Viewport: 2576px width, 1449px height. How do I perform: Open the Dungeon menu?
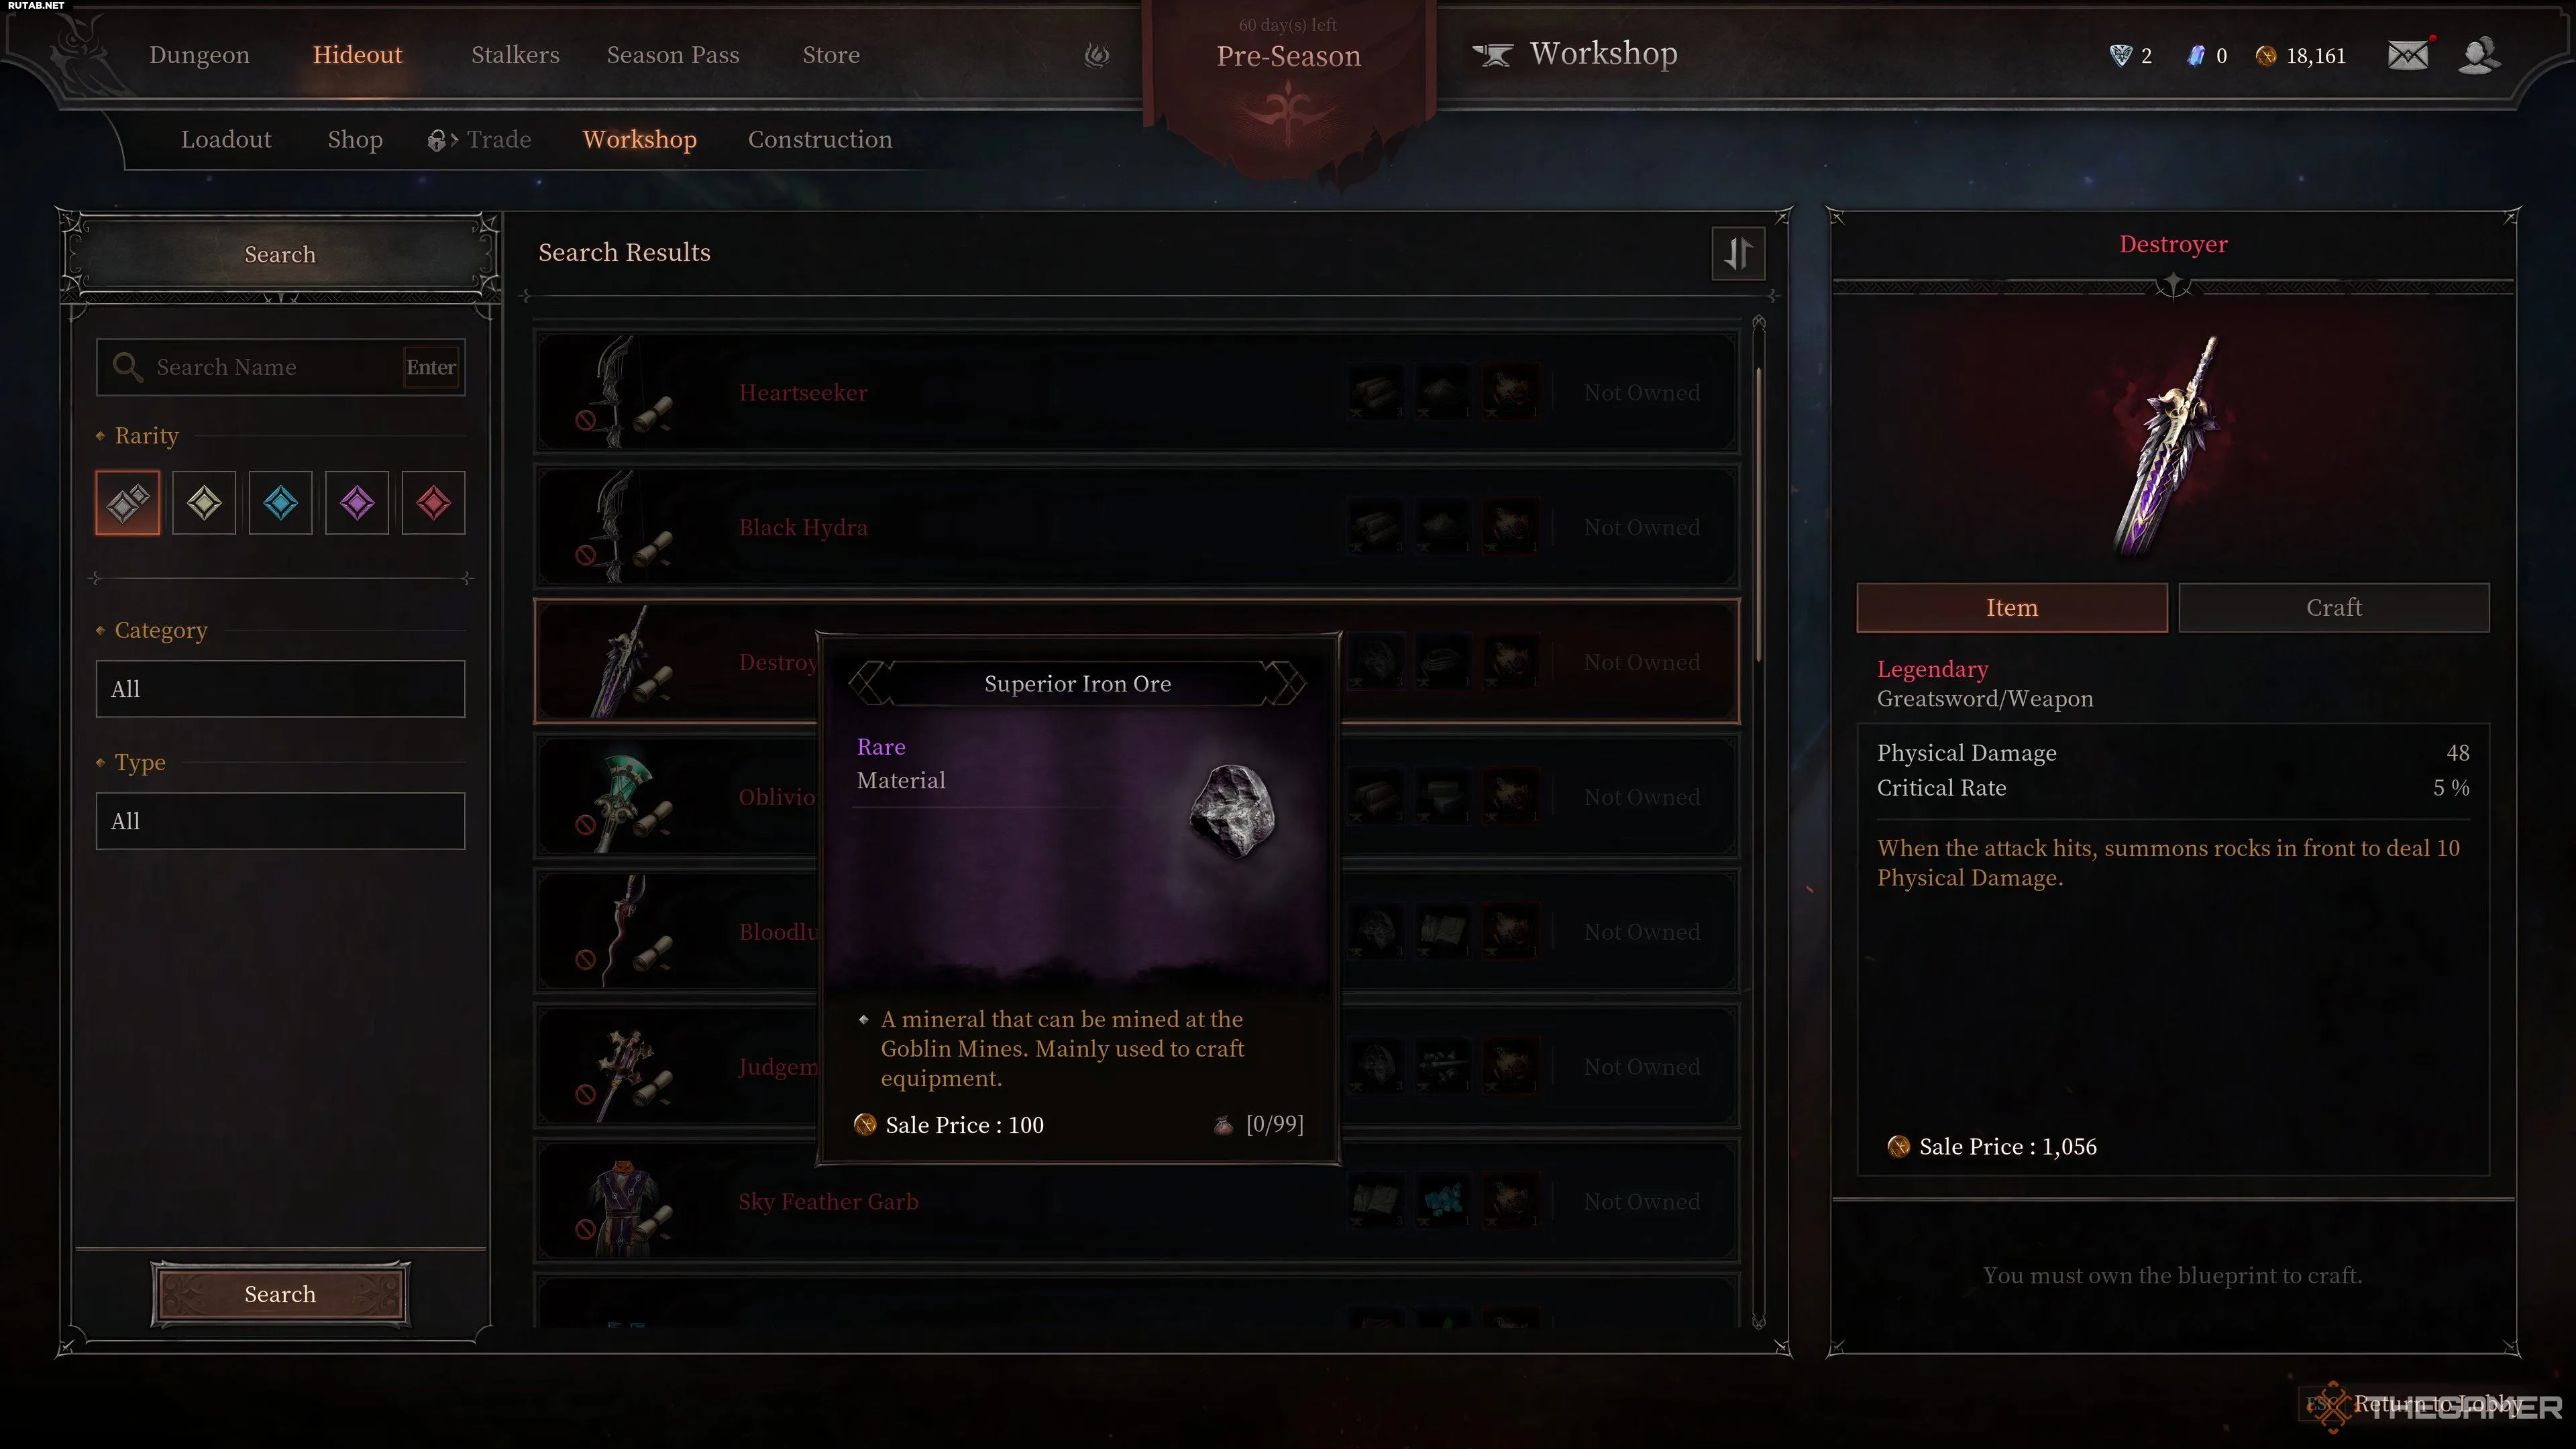point(200,55)
